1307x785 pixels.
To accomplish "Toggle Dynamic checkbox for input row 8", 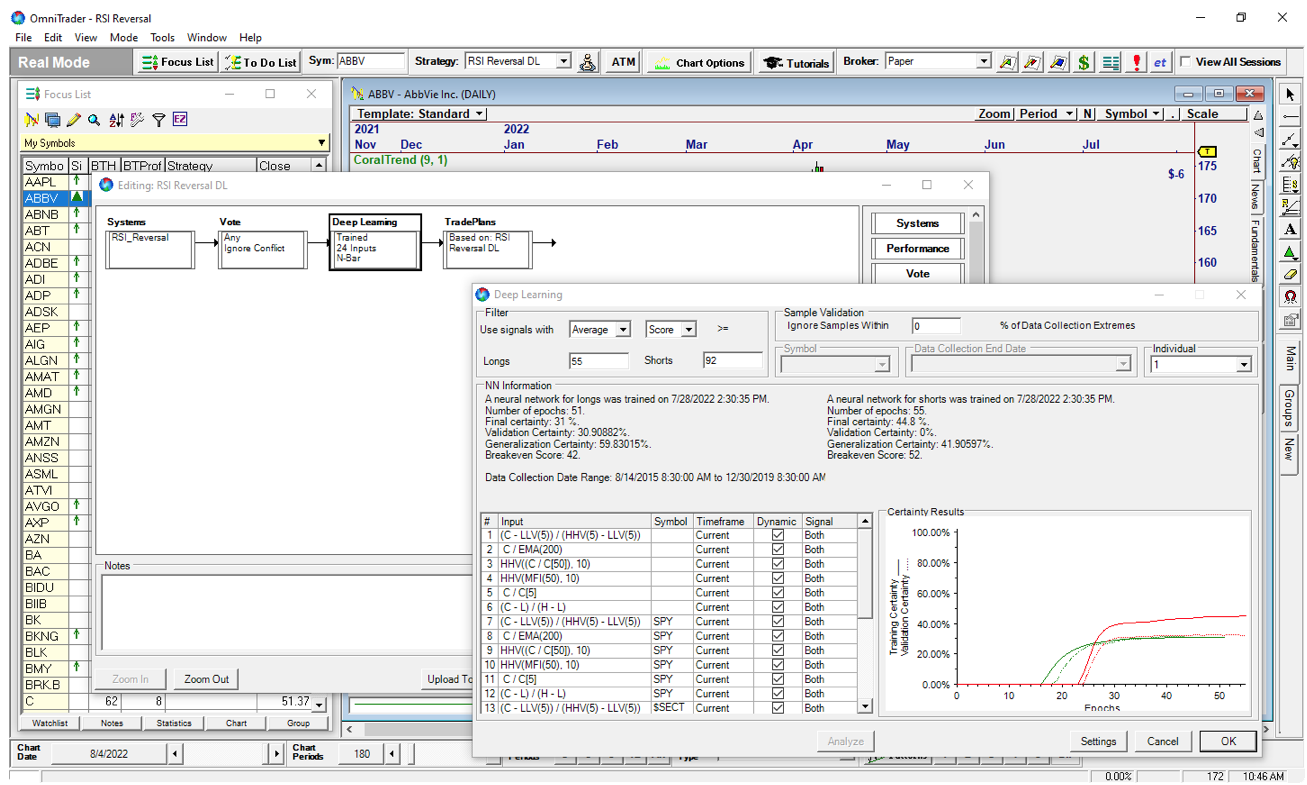I will tap(777, 636).
